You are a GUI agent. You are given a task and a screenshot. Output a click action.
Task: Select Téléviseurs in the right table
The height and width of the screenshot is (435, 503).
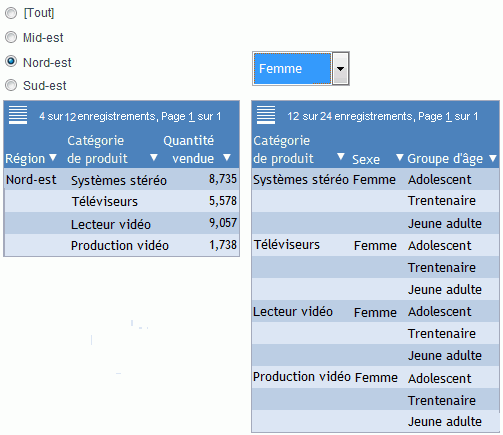pyautogui.click(x=287, y=245)
